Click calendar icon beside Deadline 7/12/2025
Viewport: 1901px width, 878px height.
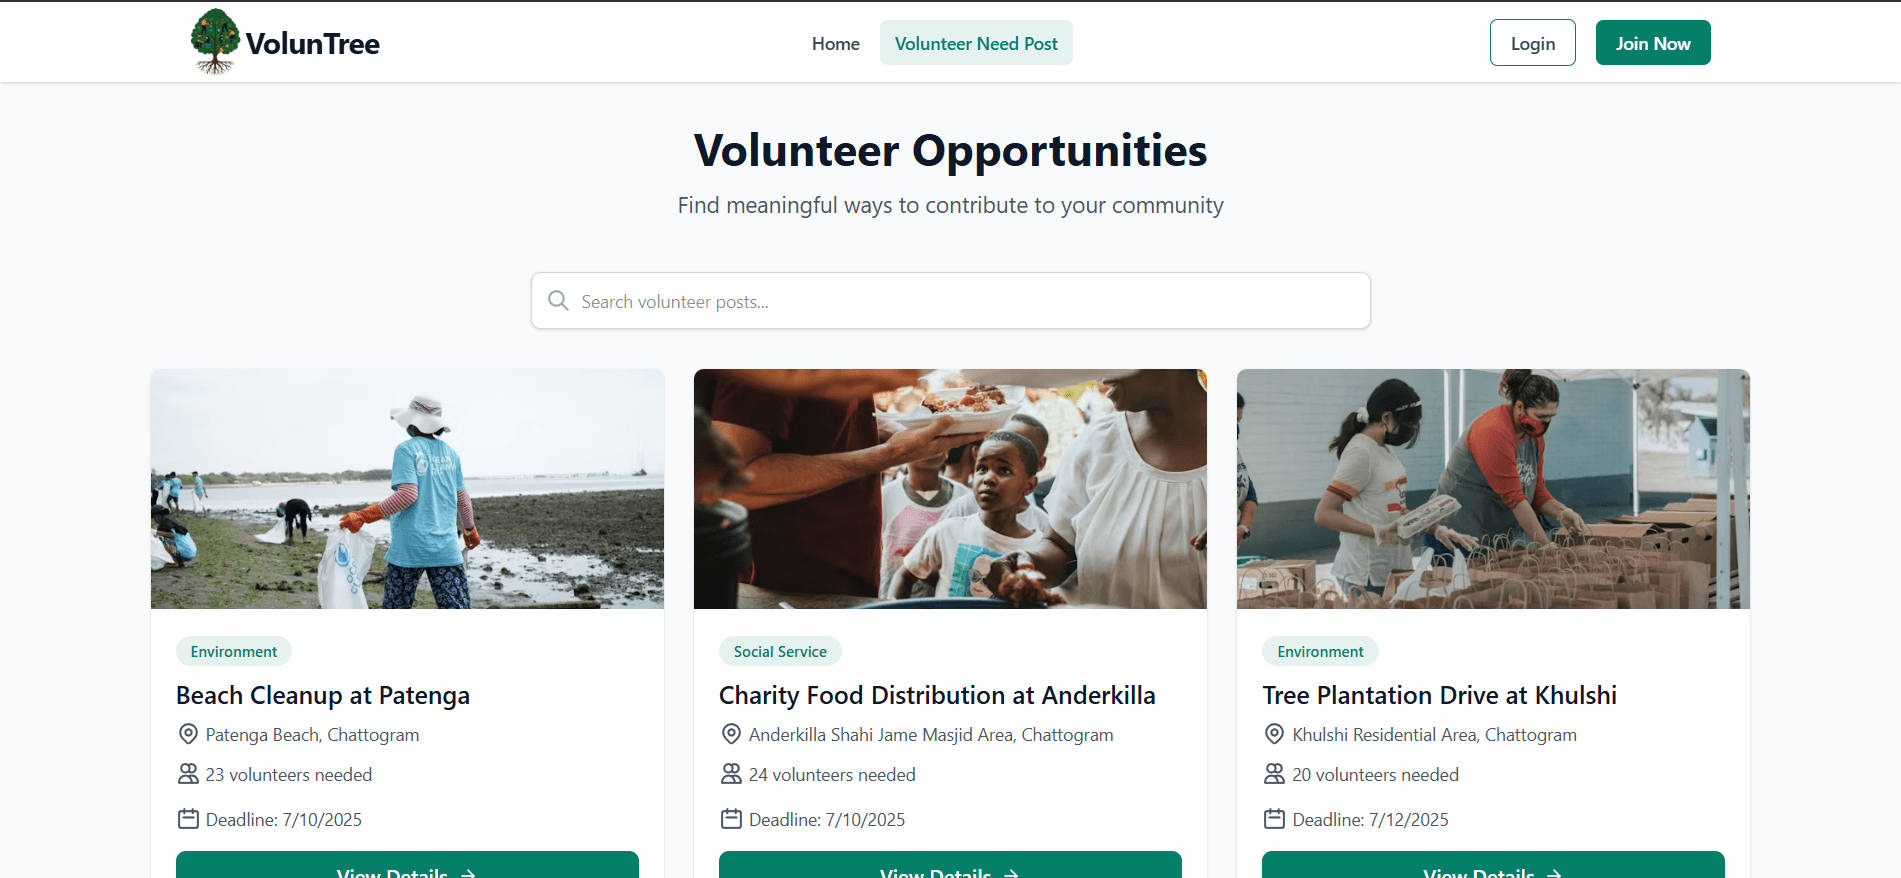1274,819
